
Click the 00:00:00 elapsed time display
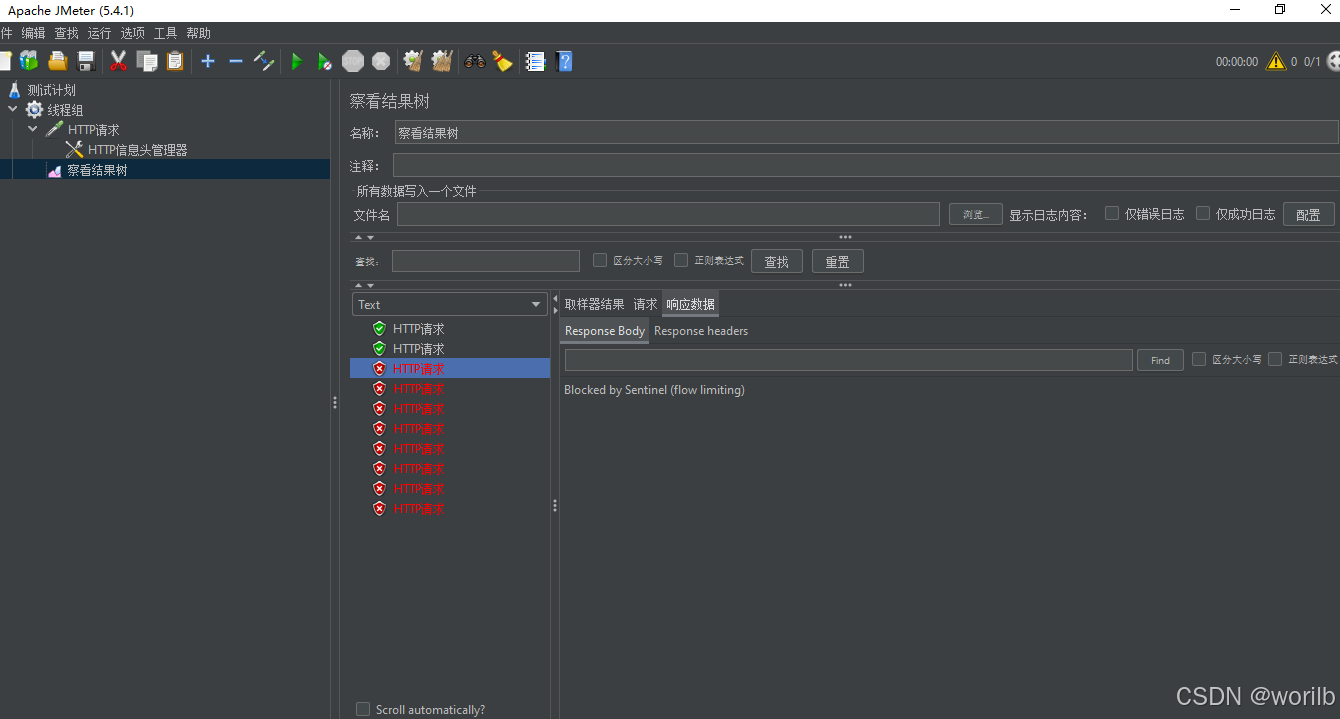click(1237, 62)
